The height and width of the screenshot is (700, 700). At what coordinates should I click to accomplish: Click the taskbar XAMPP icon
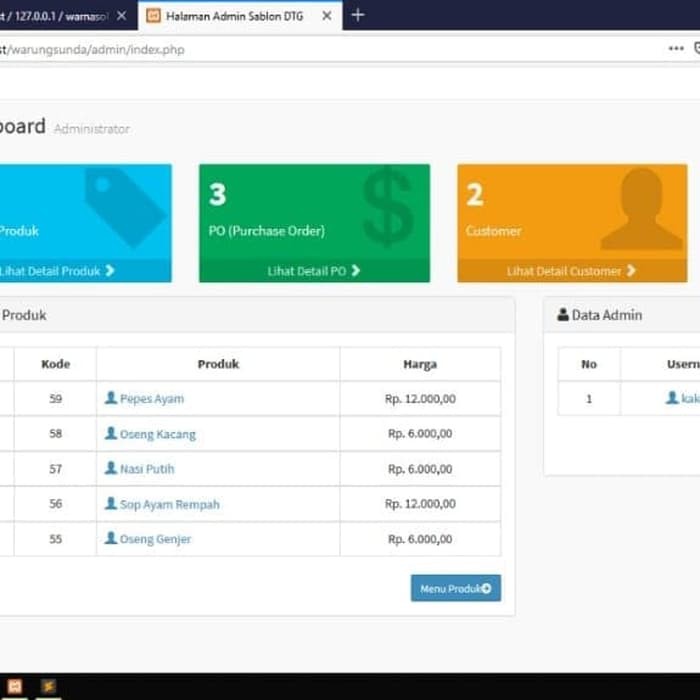(x=48, y=687)
